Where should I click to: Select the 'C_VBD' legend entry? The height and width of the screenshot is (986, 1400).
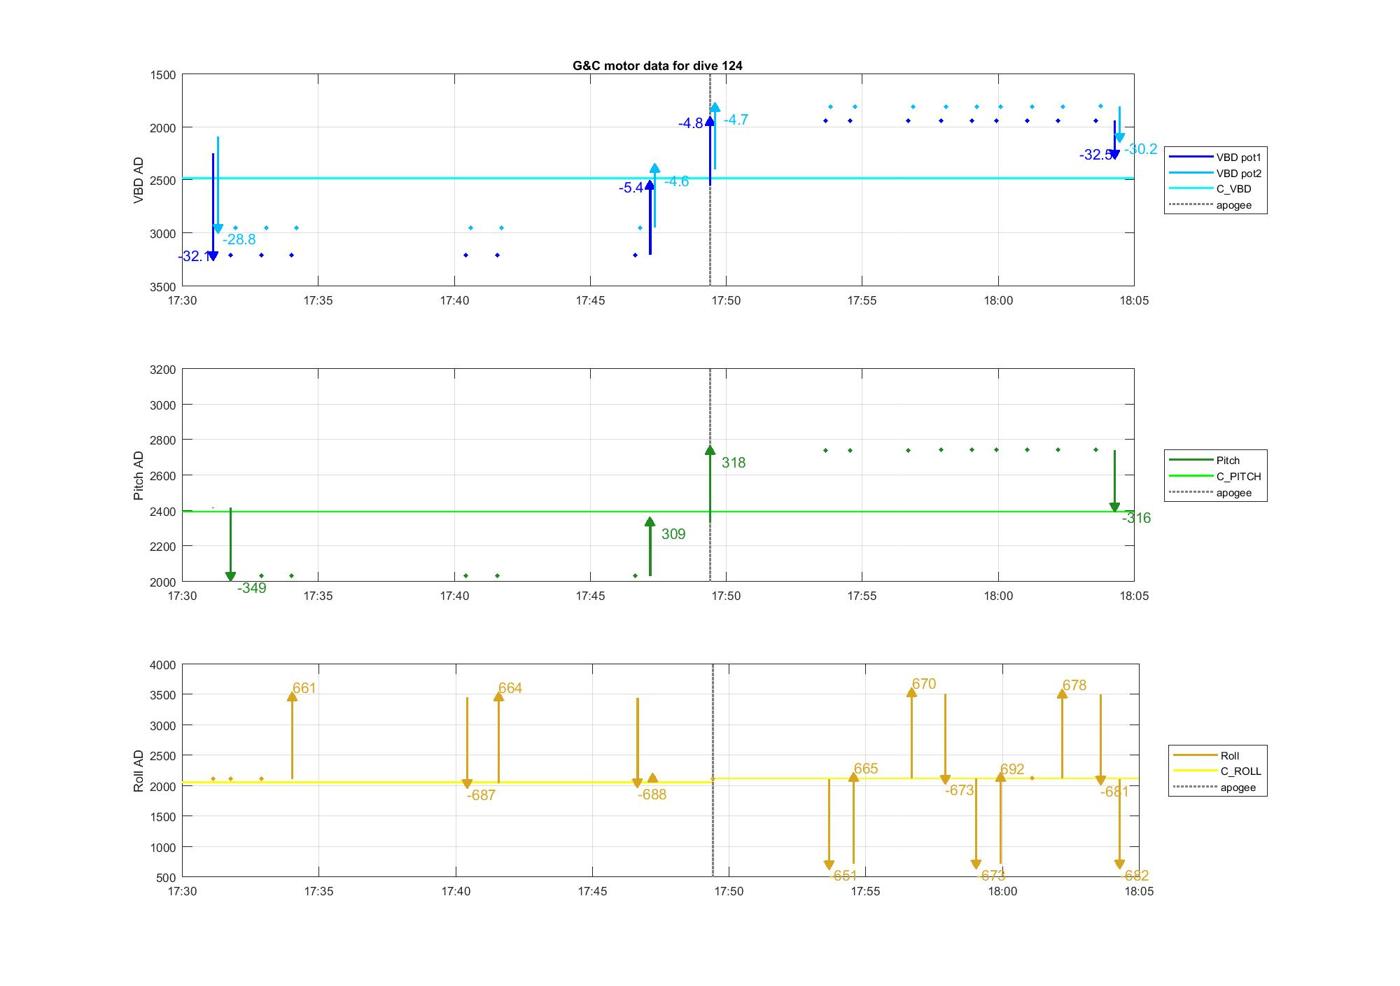[1210, 189]
